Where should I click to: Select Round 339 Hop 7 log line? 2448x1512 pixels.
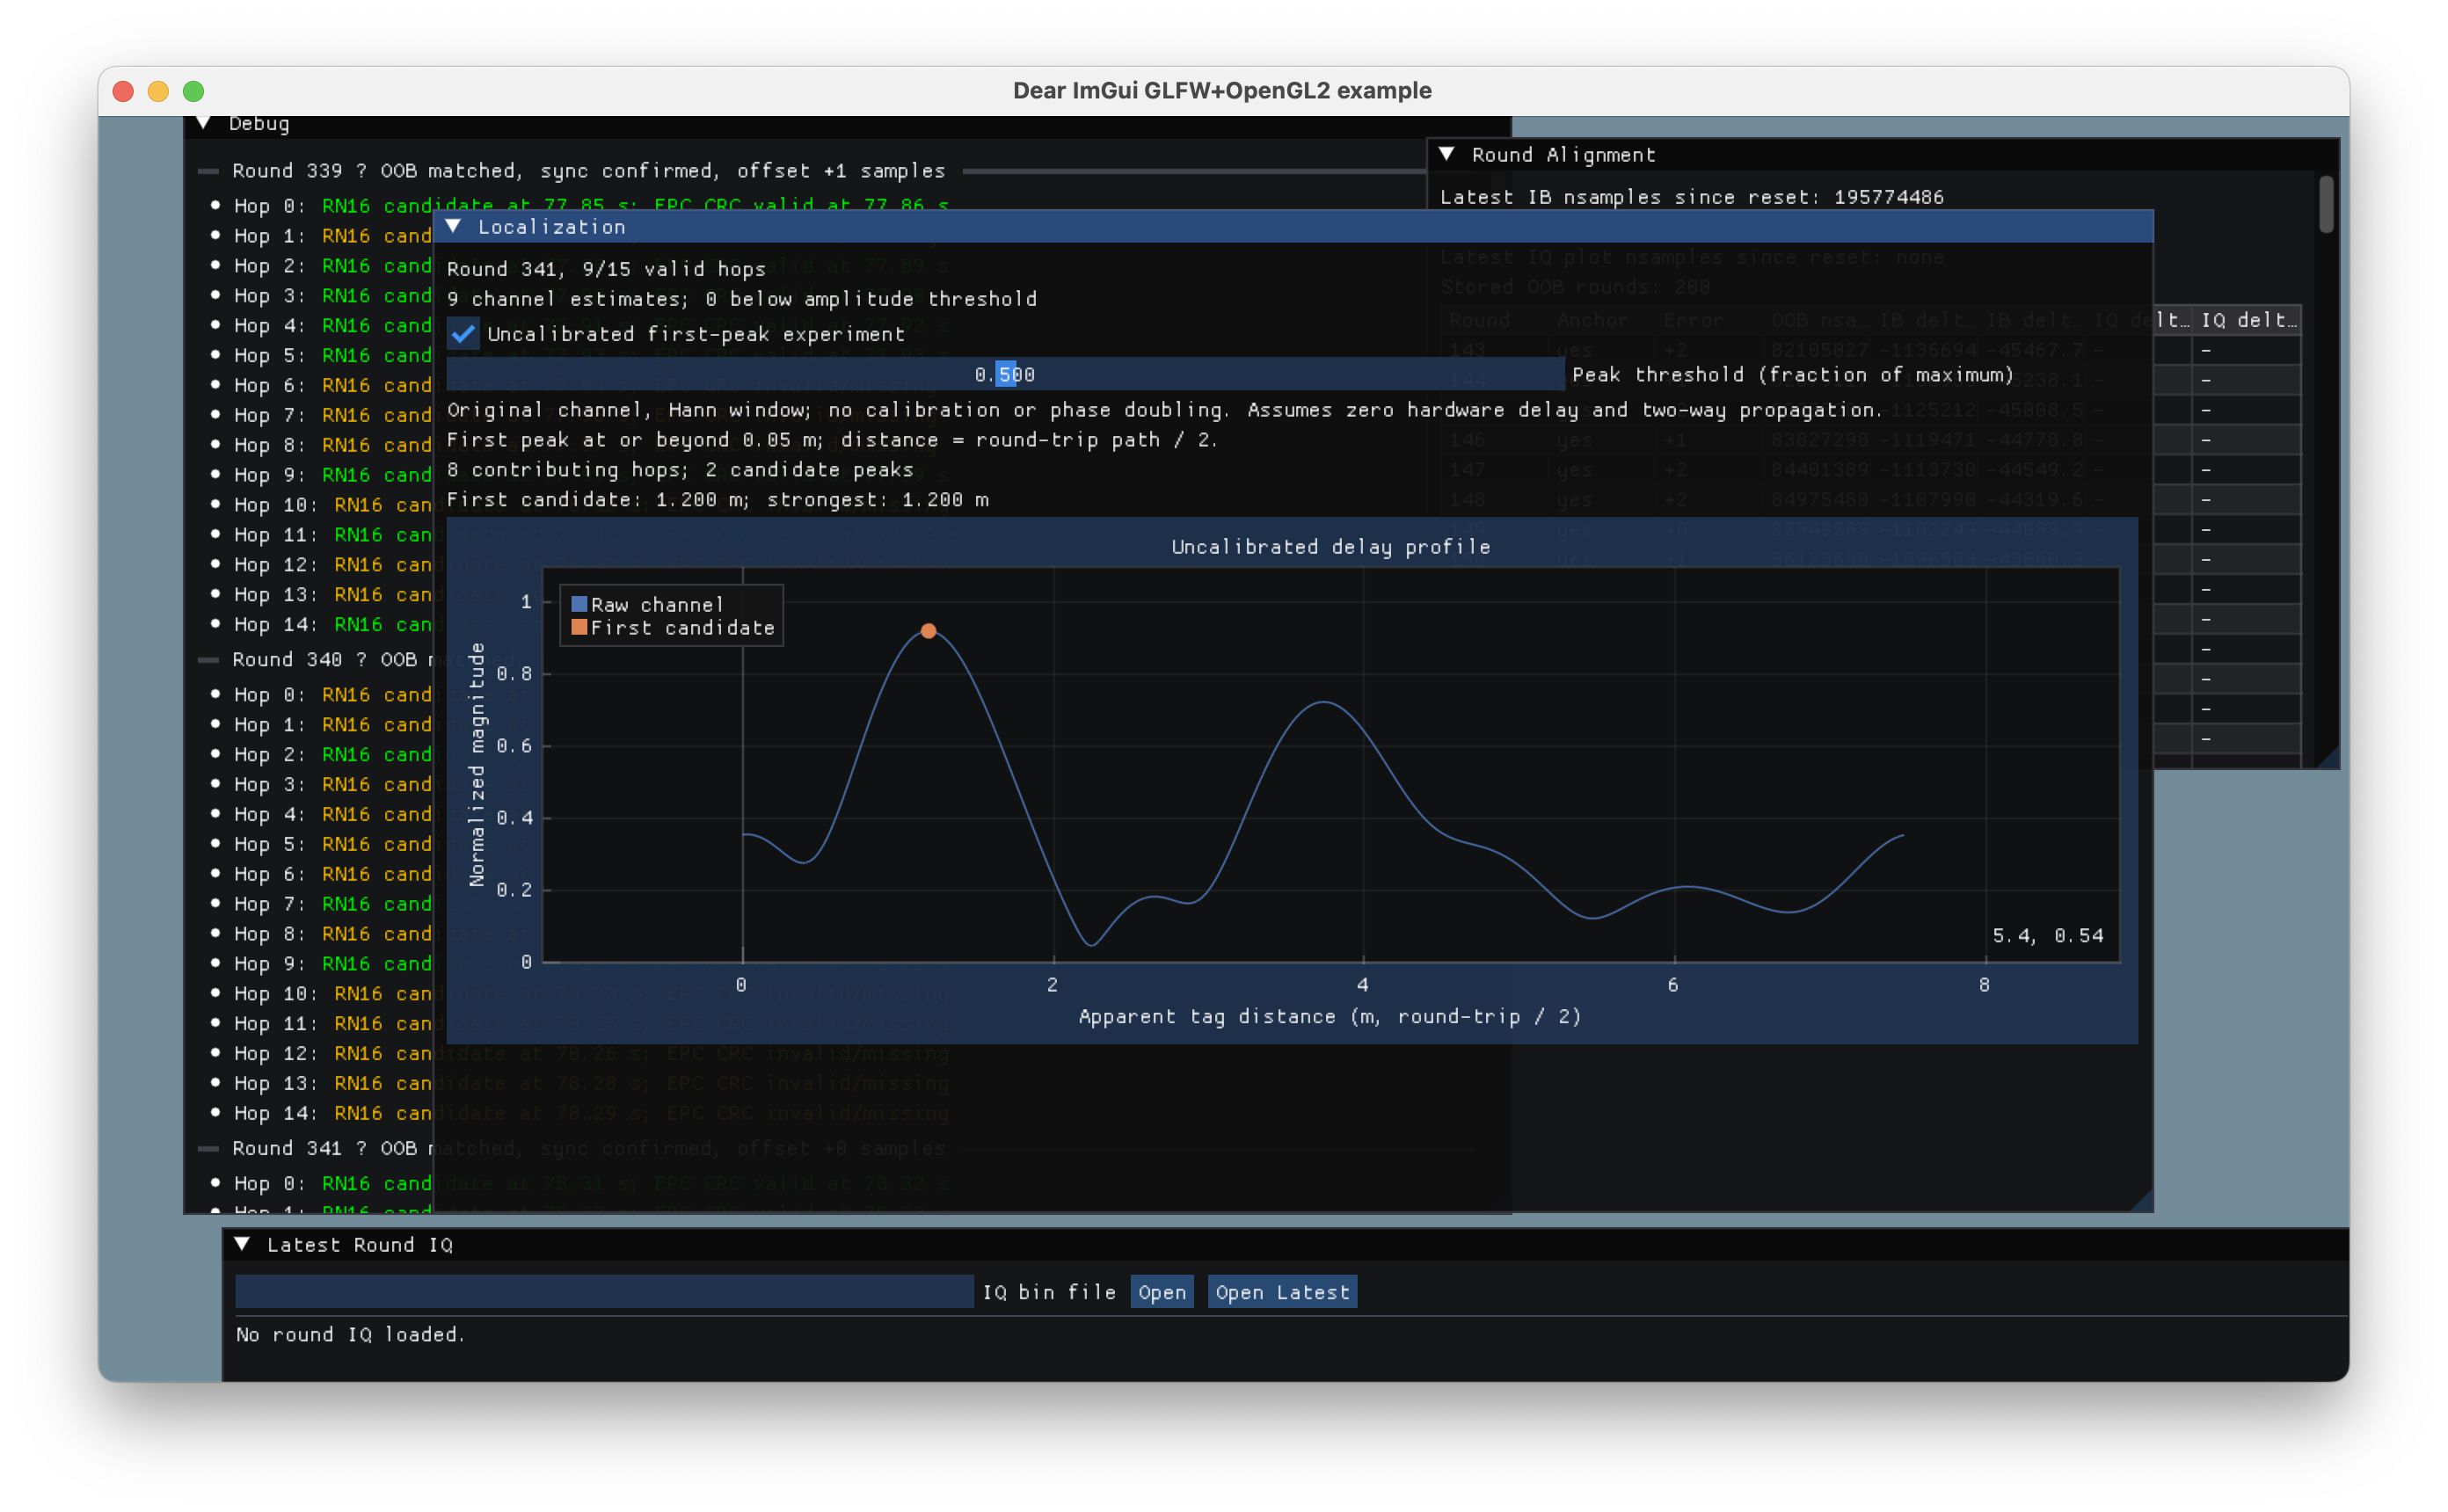333,415
